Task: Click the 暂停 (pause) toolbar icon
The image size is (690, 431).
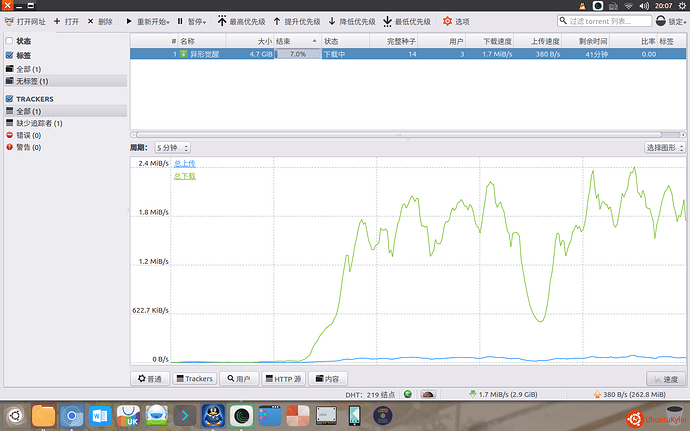Action: coord(180,21)
